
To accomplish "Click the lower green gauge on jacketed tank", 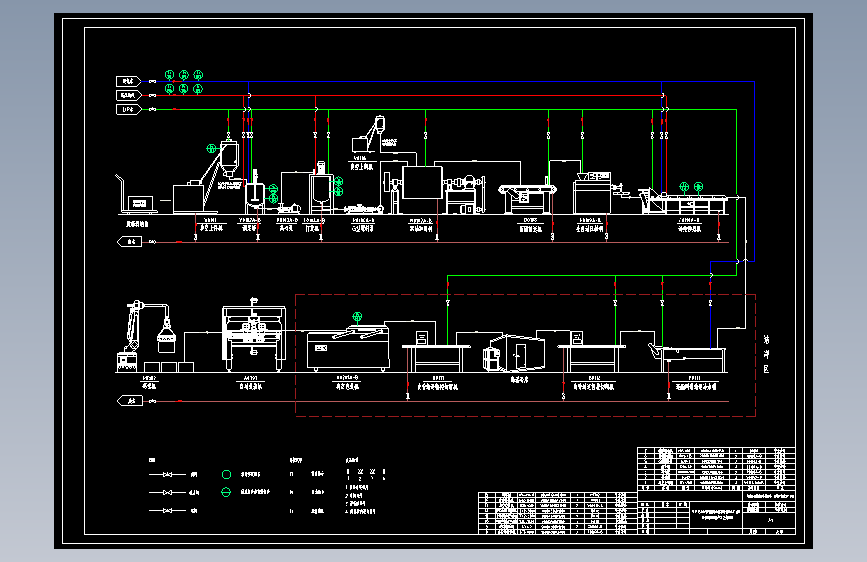I will tap(339, 191).
